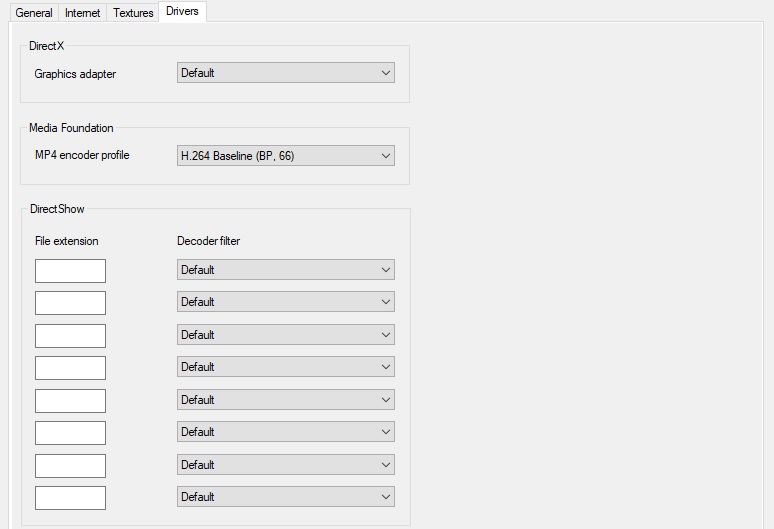Open the sixth Decoder filter dropdown
The width and height of the screenshot is (774, 529).
click(x=286, y=432)
